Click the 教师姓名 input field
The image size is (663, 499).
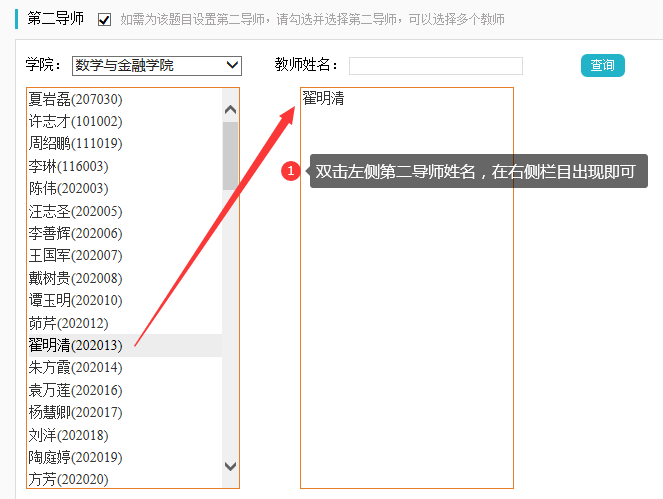(435, 66)
